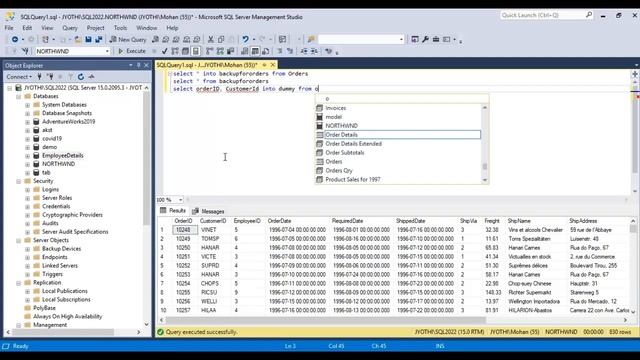Click Refresh icon in Object Explorer
The height and width of the screenshot is (360, 640).
click(x=81, y=77)
